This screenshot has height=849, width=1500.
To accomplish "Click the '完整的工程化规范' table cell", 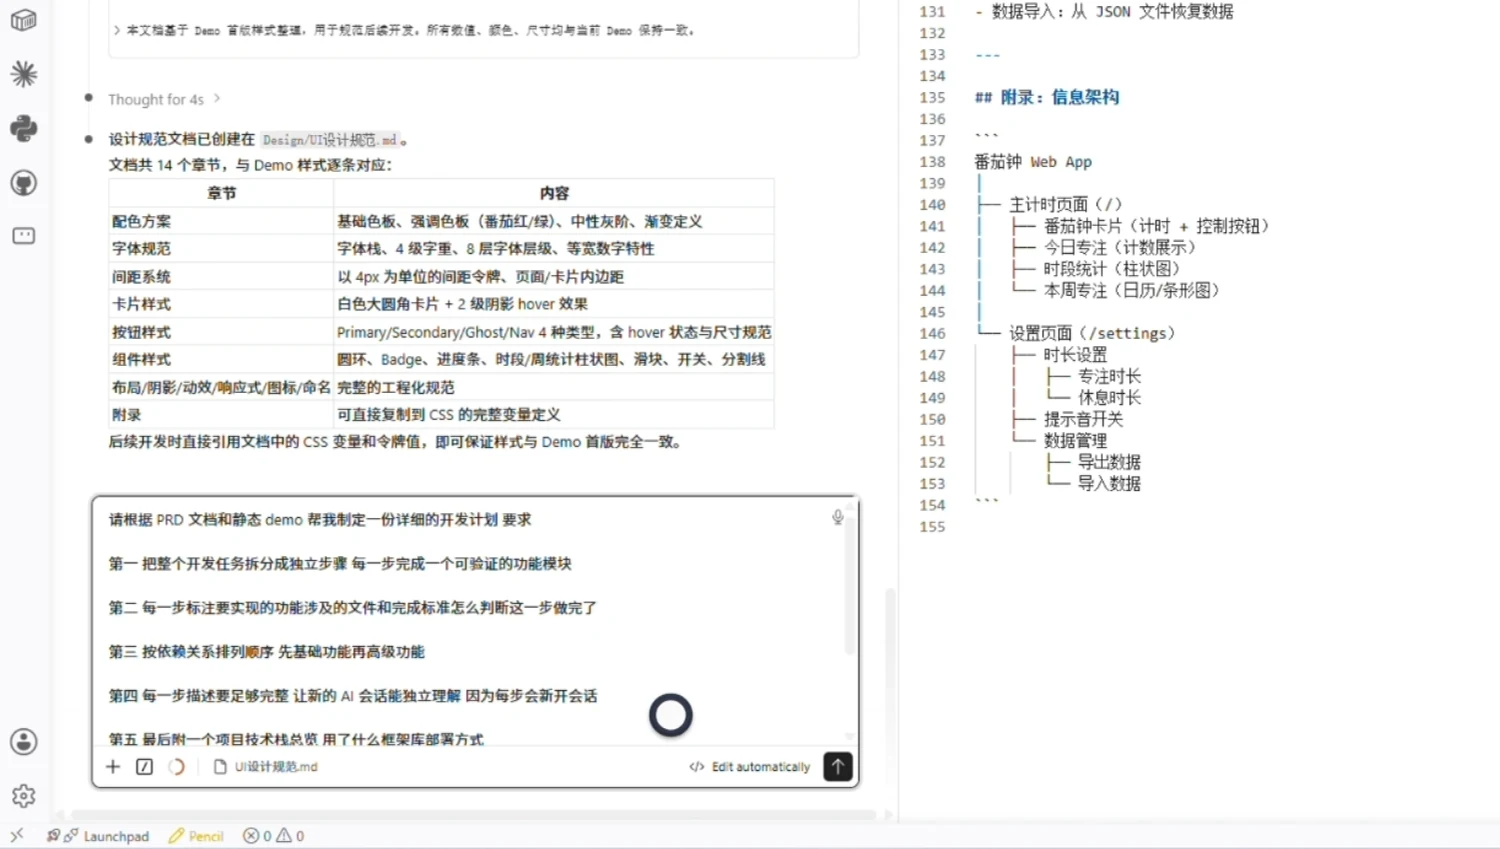I will point(554,387).
